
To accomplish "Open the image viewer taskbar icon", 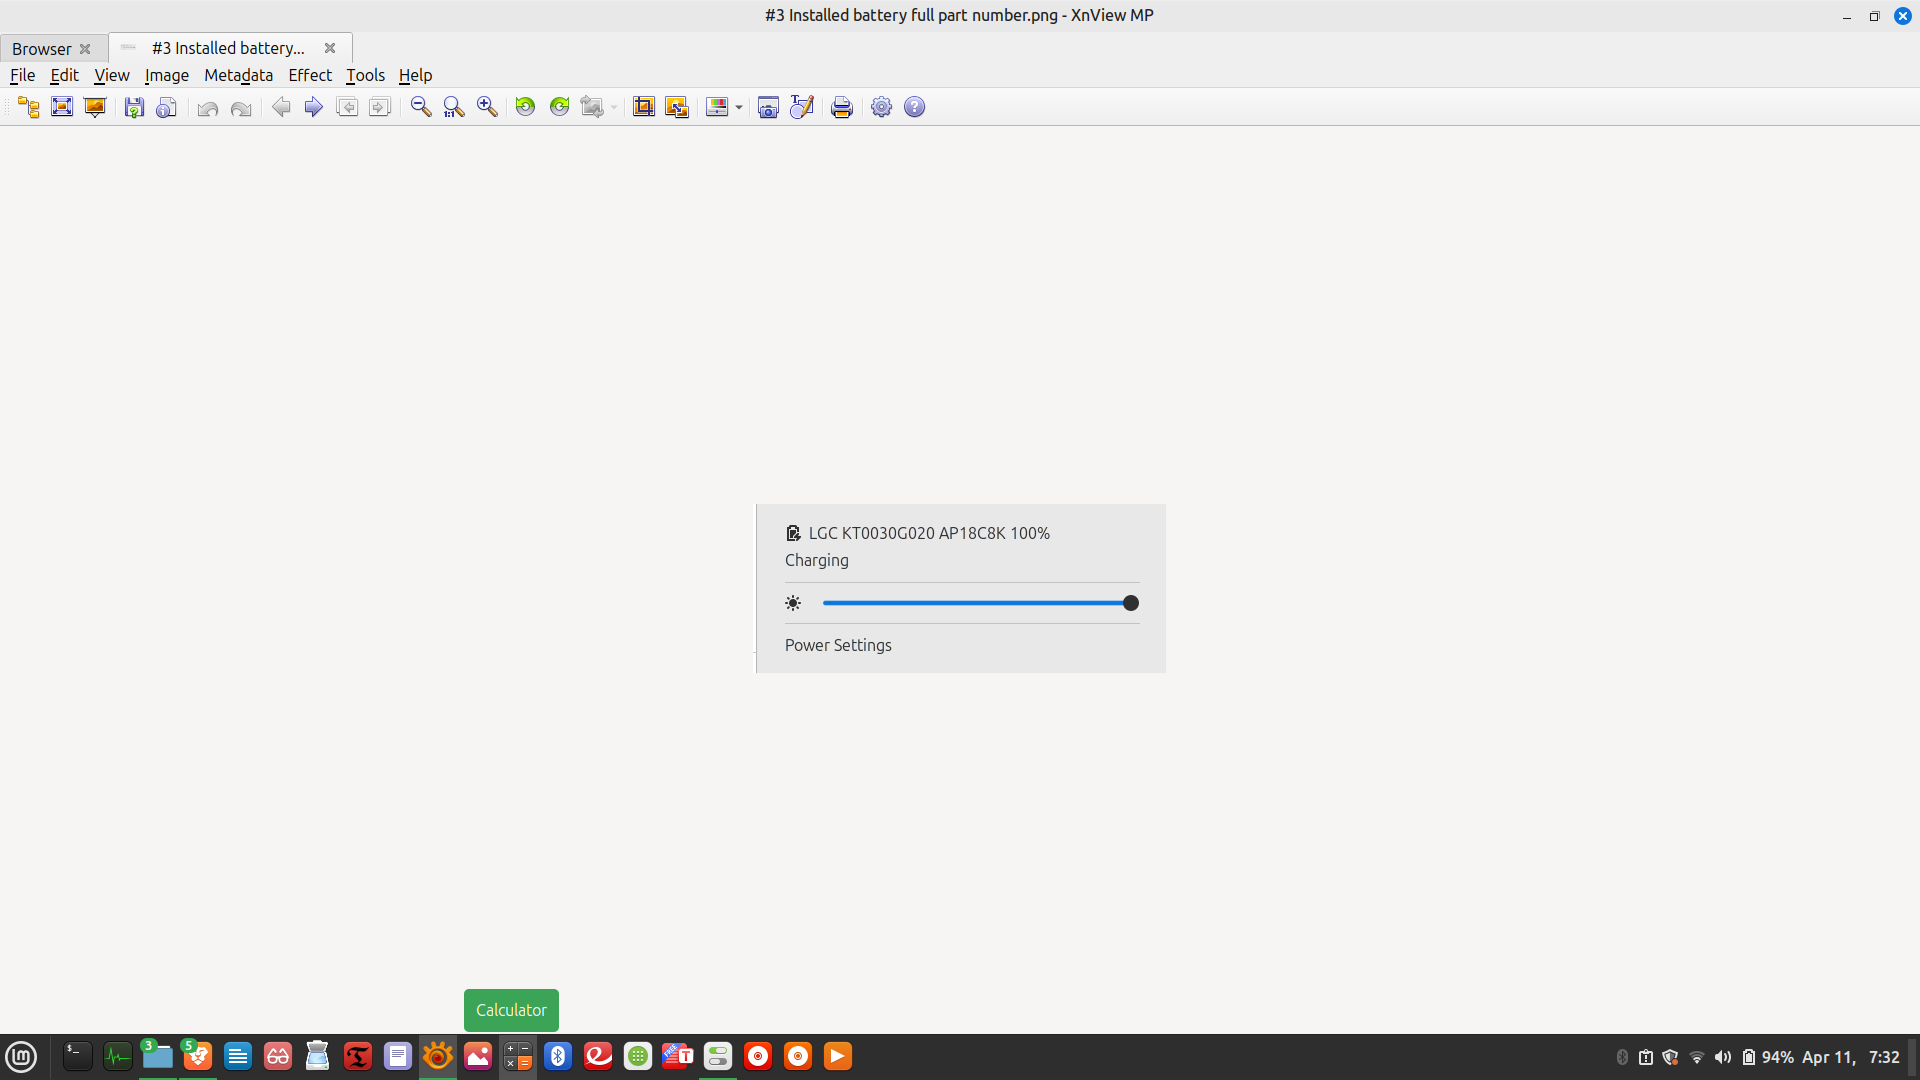I will [x=478, y=1056].
